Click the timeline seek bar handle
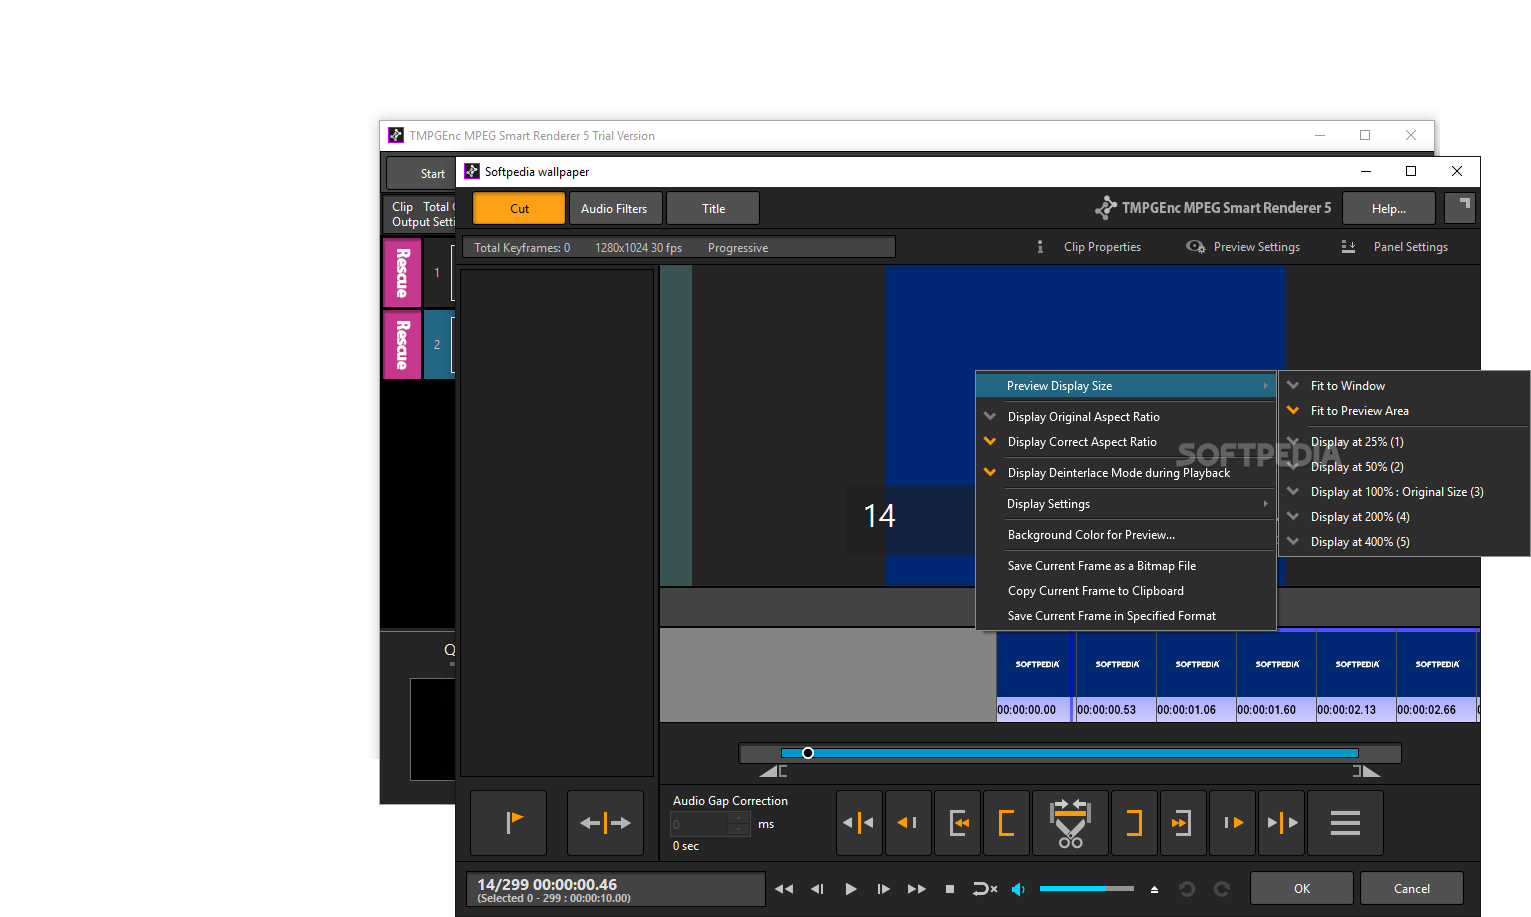This screenshot has height=917, width=1531. (808, 753)
